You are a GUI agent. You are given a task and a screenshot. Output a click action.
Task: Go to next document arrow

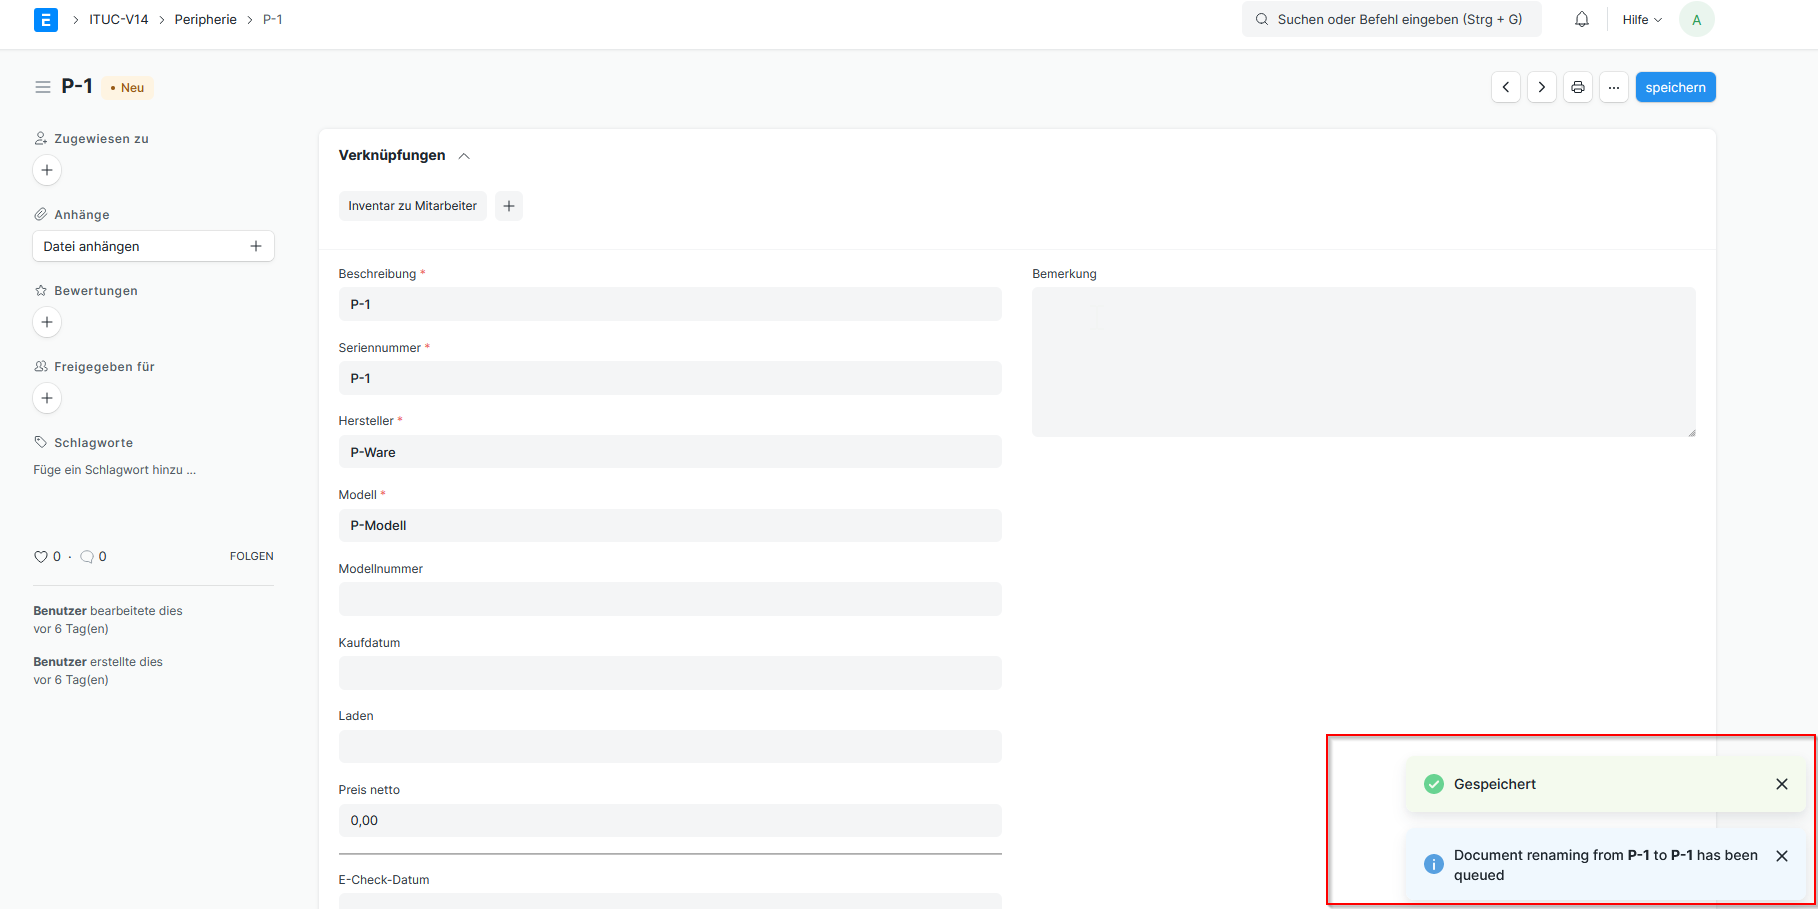click(x=1542, y=87)
